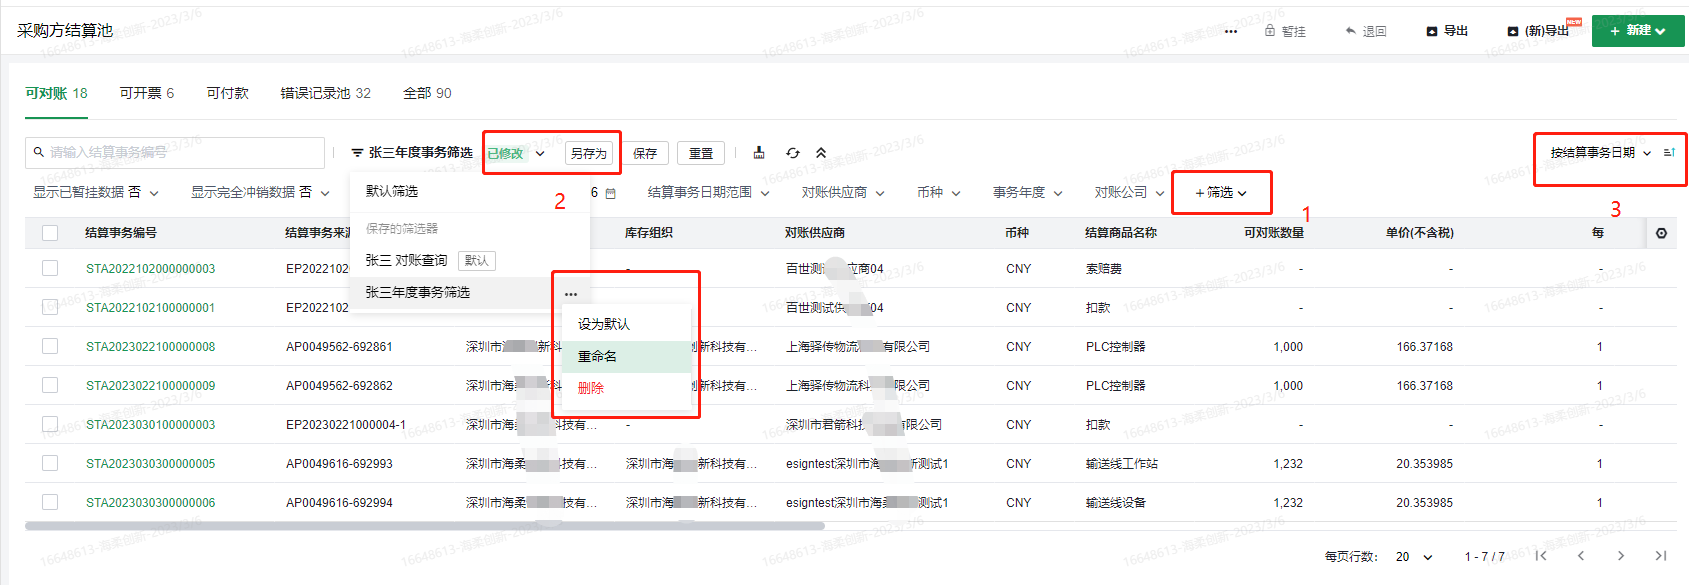This screenshot has width=1689, height=585.
Task: Go to the last page
Action: (1661, 556)
